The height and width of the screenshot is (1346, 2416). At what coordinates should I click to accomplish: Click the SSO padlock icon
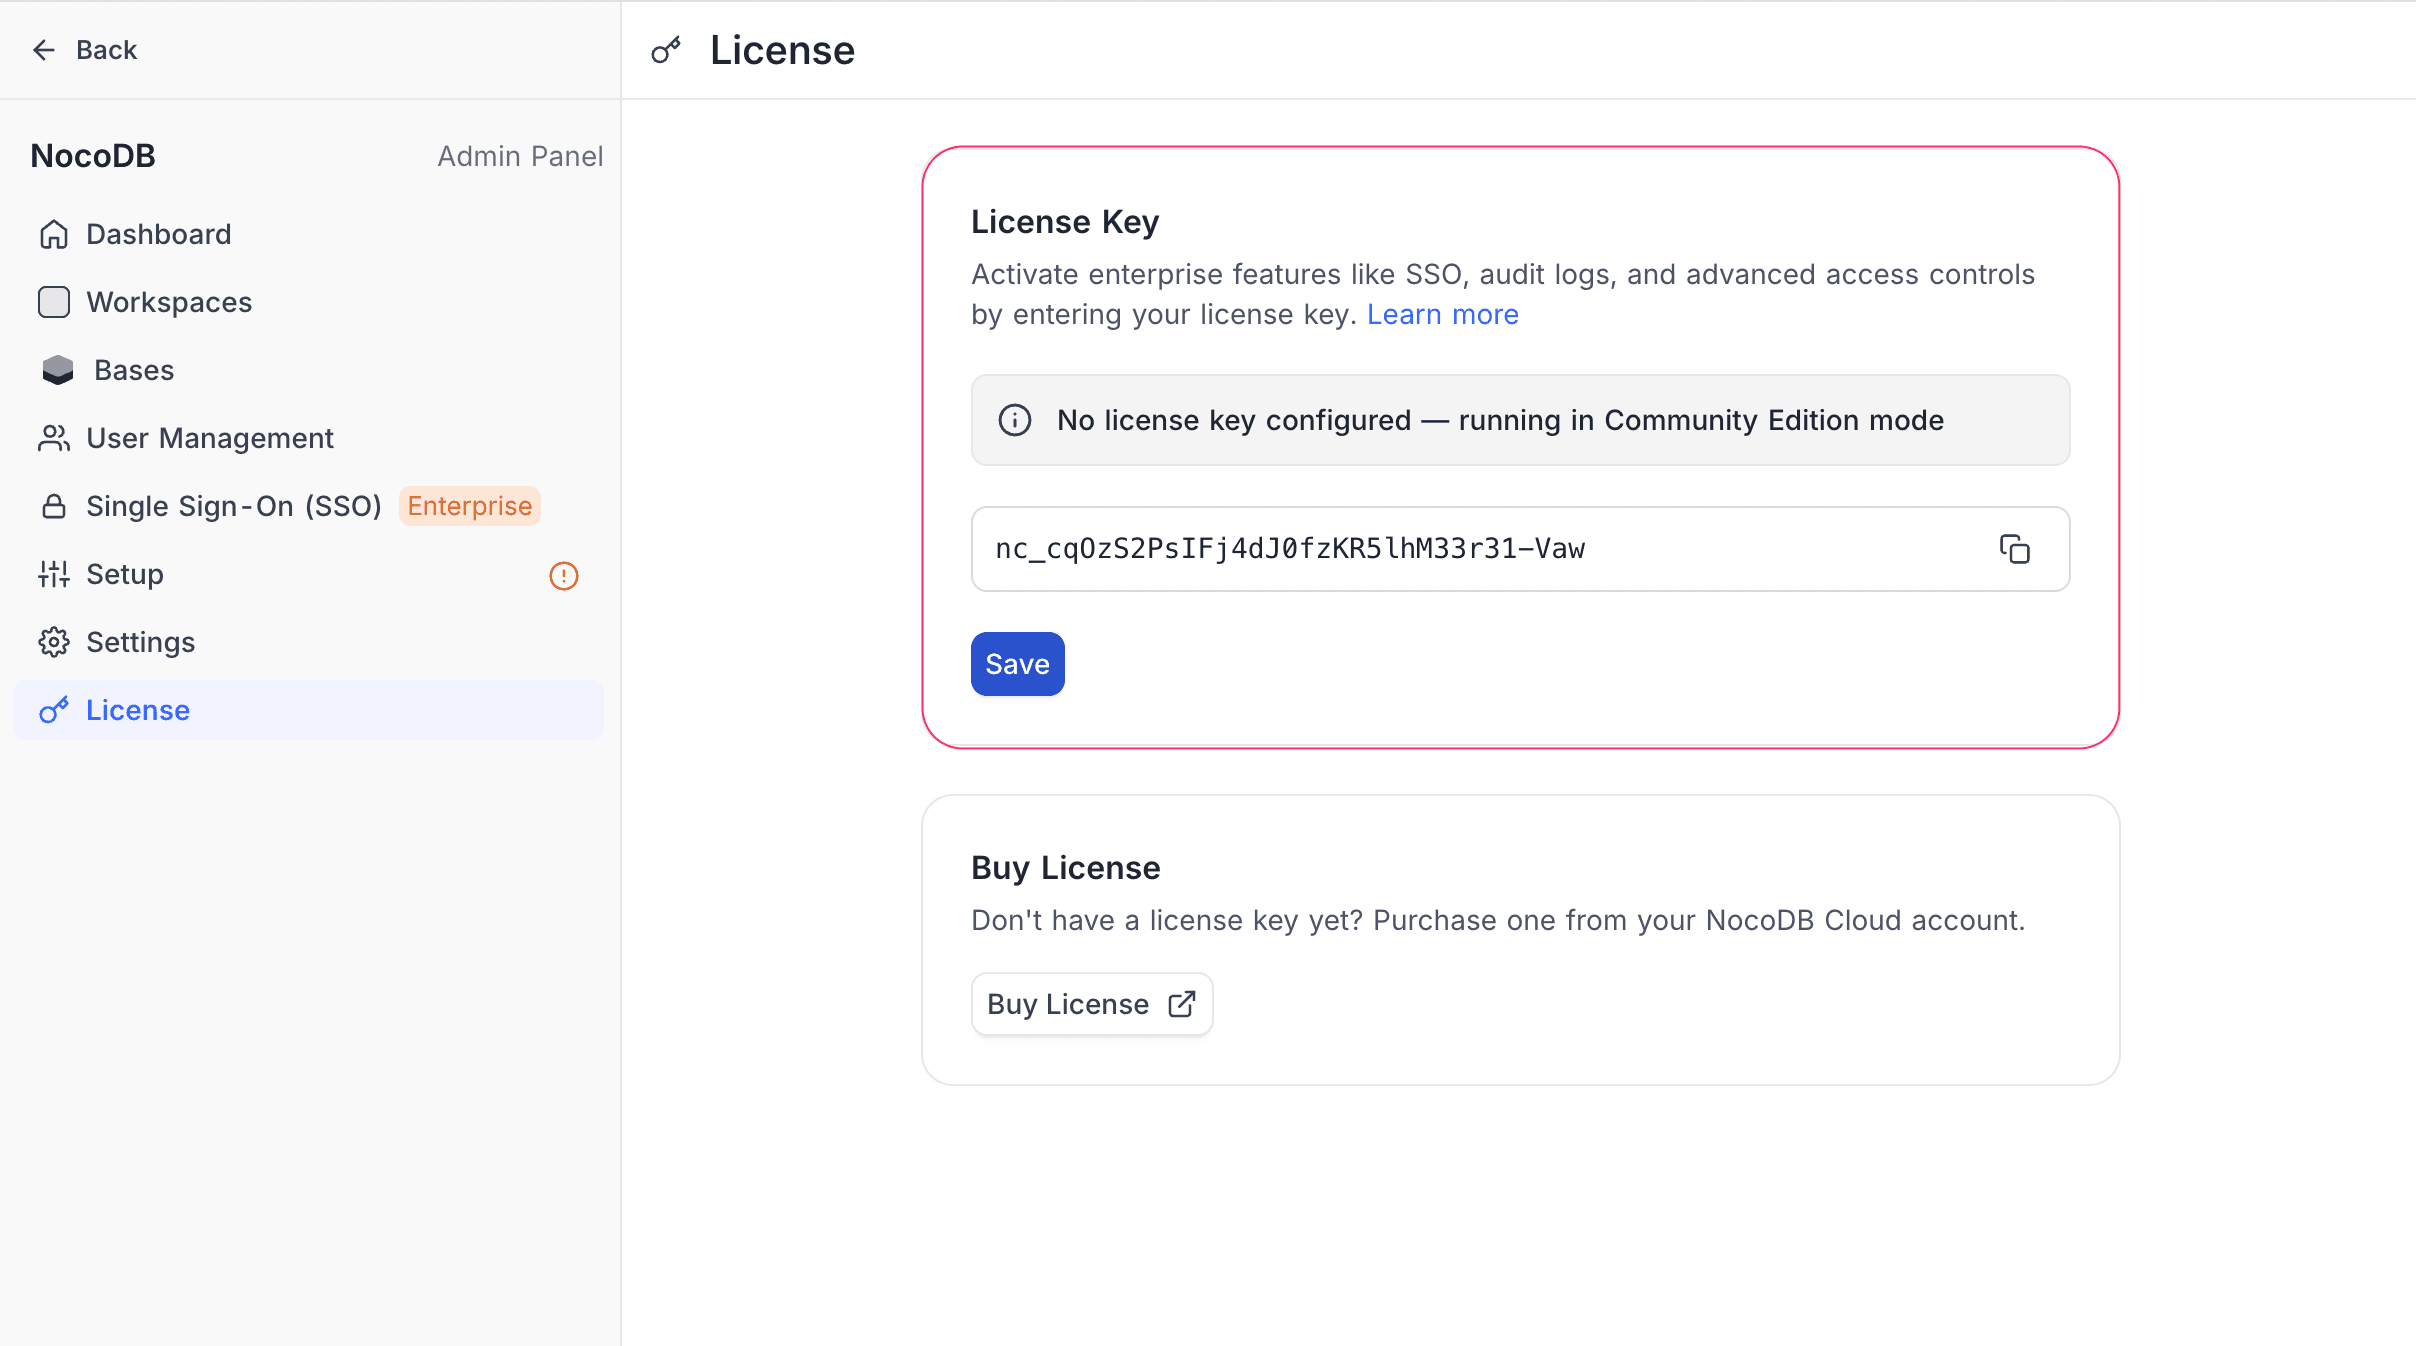(x=54, y=506)
